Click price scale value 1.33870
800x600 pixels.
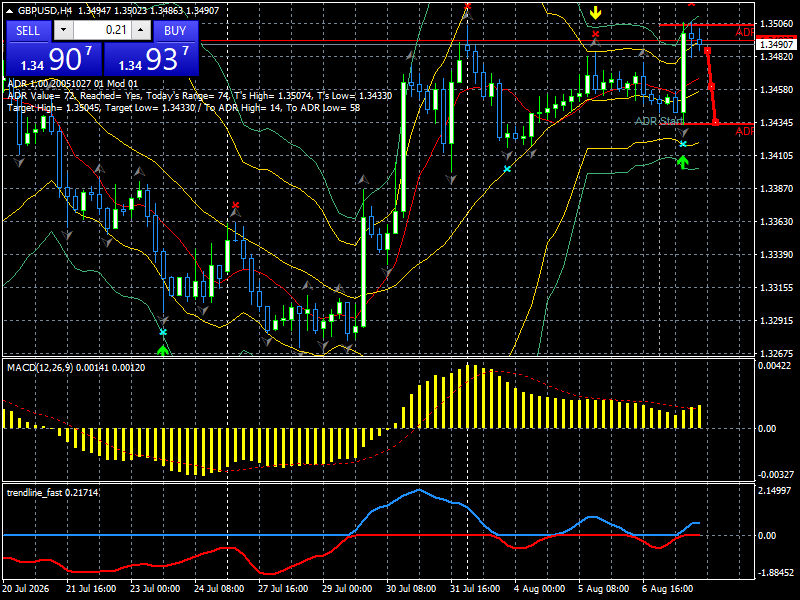click(x=777, y=188)
